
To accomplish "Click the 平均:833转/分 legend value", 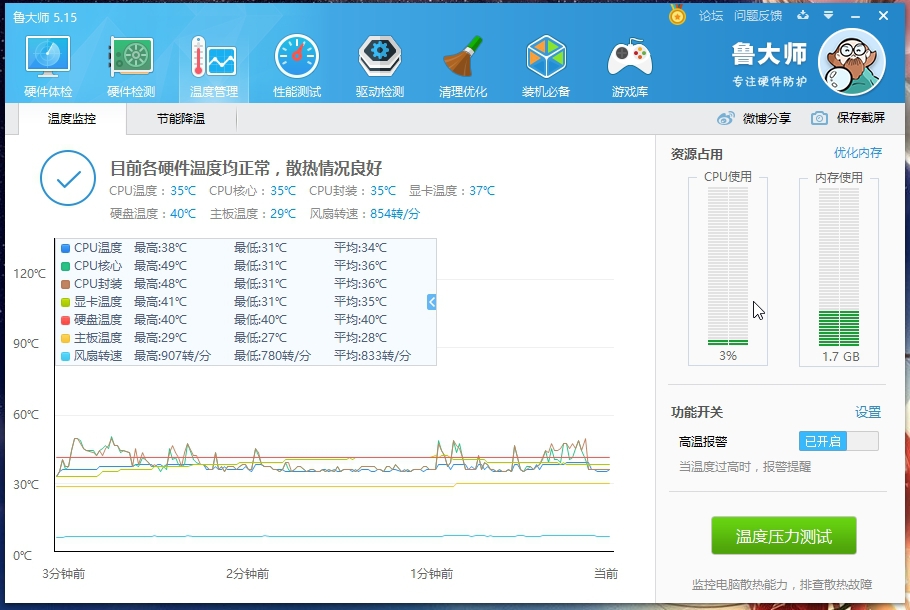I will click(372, 356).
